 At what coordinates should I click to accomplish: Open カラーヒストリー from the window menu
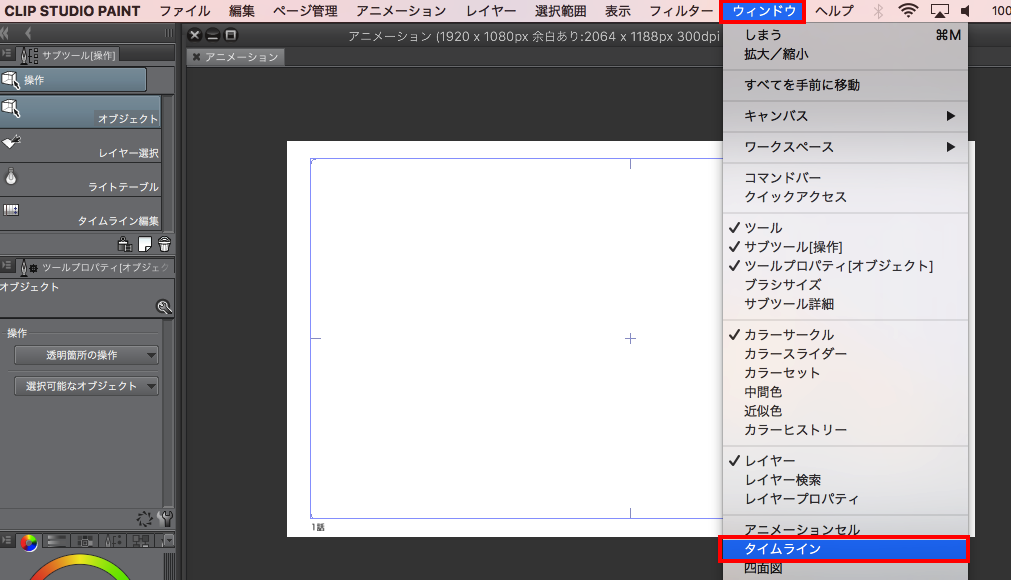pyautogui.click(x=845, y=430)
